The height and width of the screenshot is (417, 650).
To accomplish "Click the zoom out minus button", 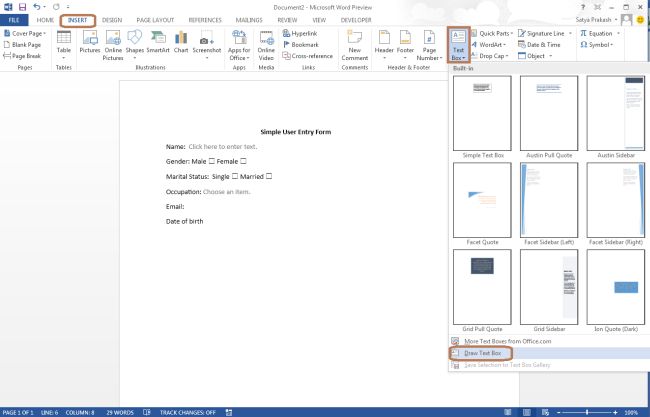I will pos(559,412).
